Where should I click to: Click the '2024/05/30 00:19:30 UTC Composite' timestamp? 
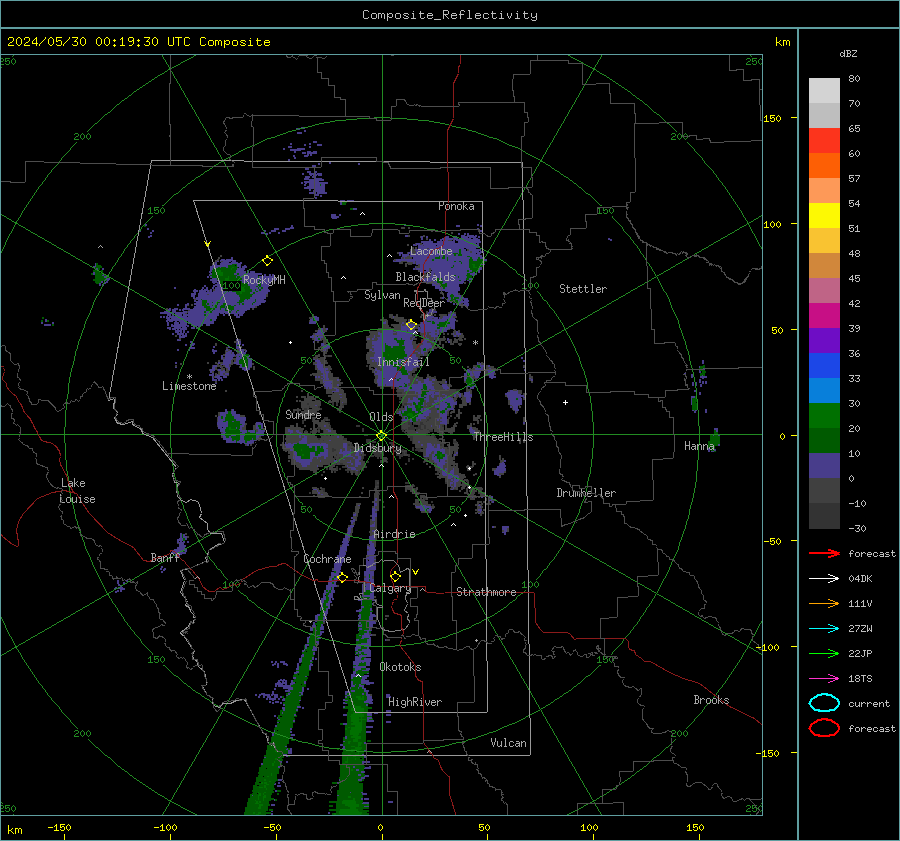[138, 42]
